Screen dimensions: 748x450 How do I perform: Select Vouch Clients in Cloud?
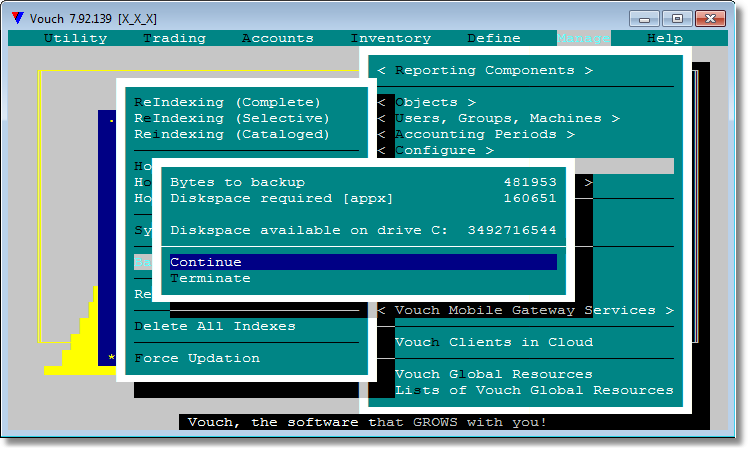494,342
